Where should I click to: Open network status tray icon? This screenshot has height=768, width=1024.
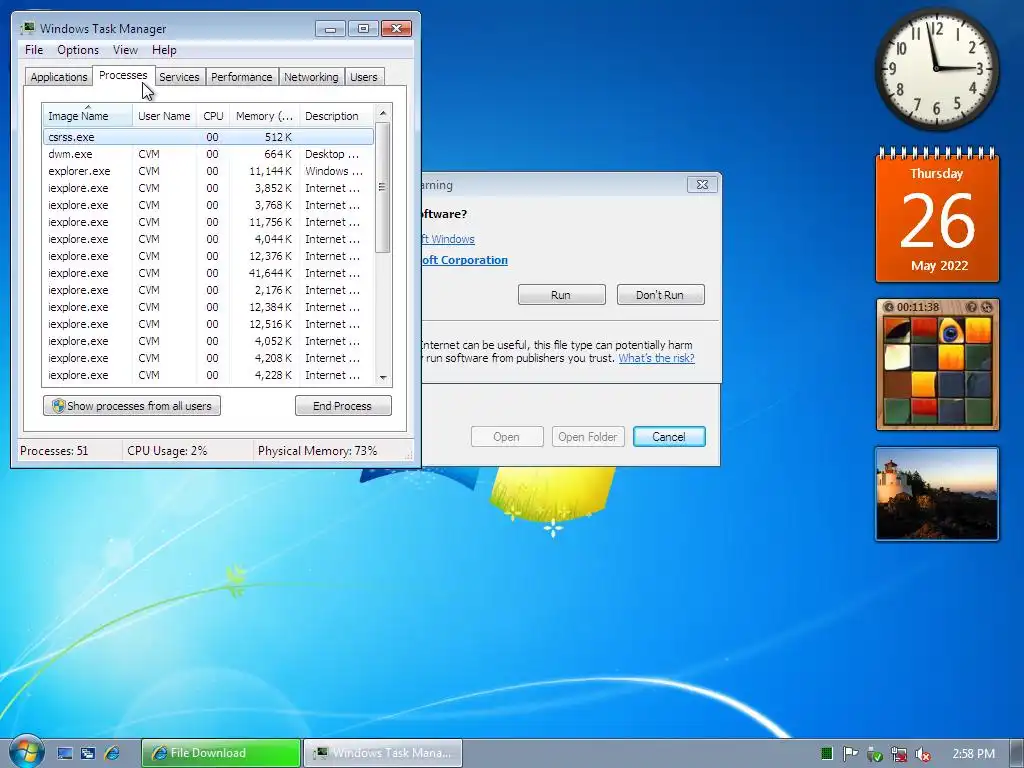[899, 755]
